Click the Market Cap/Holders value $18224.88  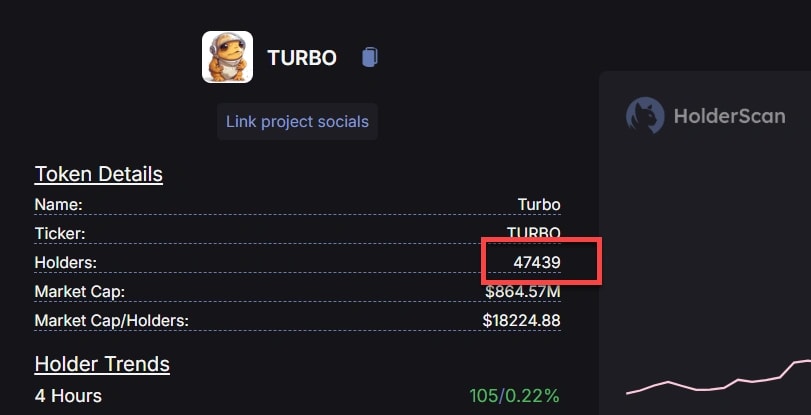pos(521,320)
